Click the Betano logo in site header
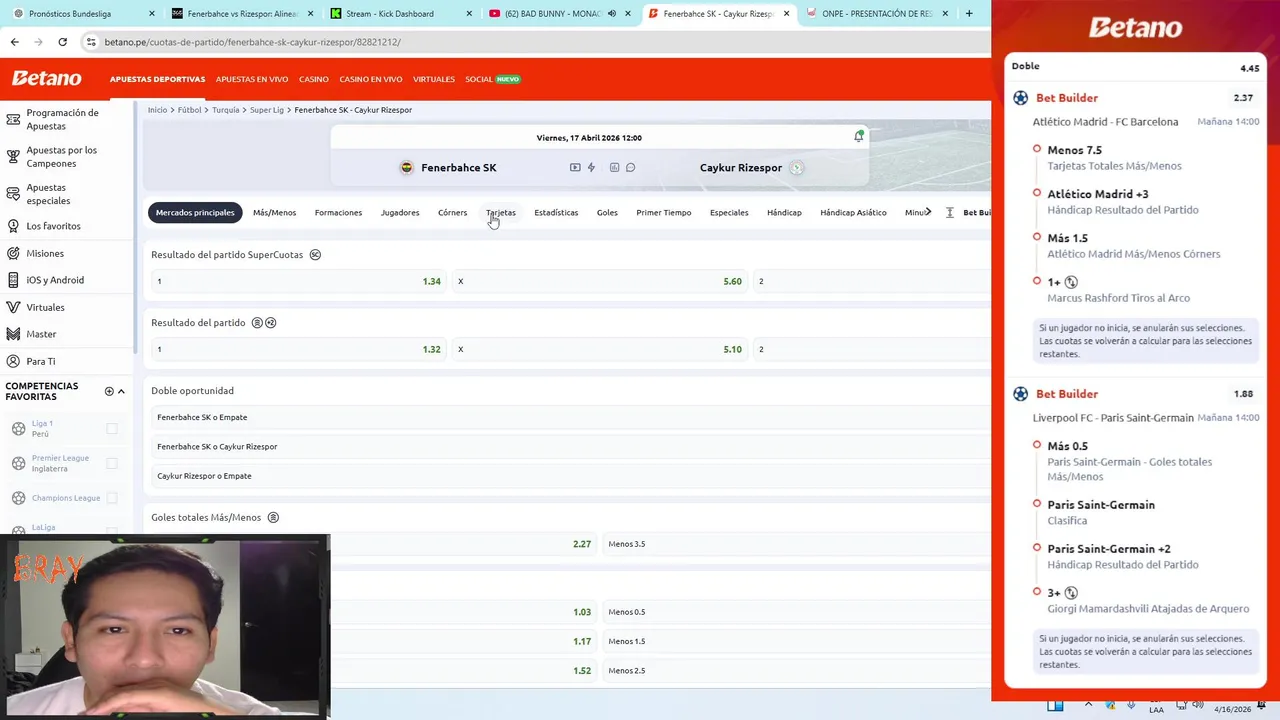1280x720 pixels. tap(46, 79)
